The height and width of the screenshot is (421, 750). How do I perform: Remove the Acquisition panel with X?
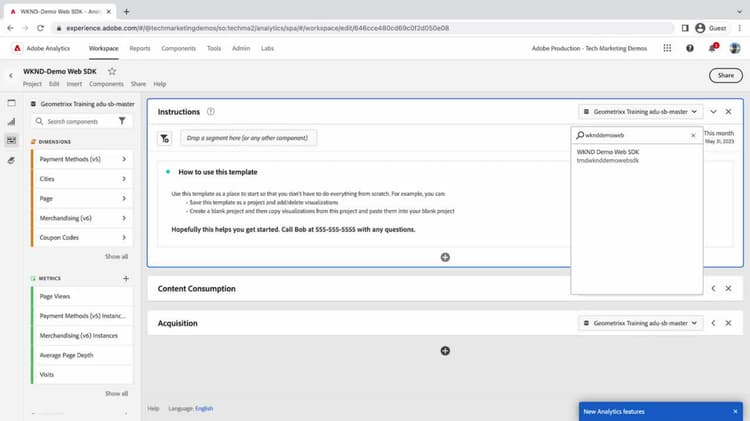pyautogui.click(x=728, y=323)
